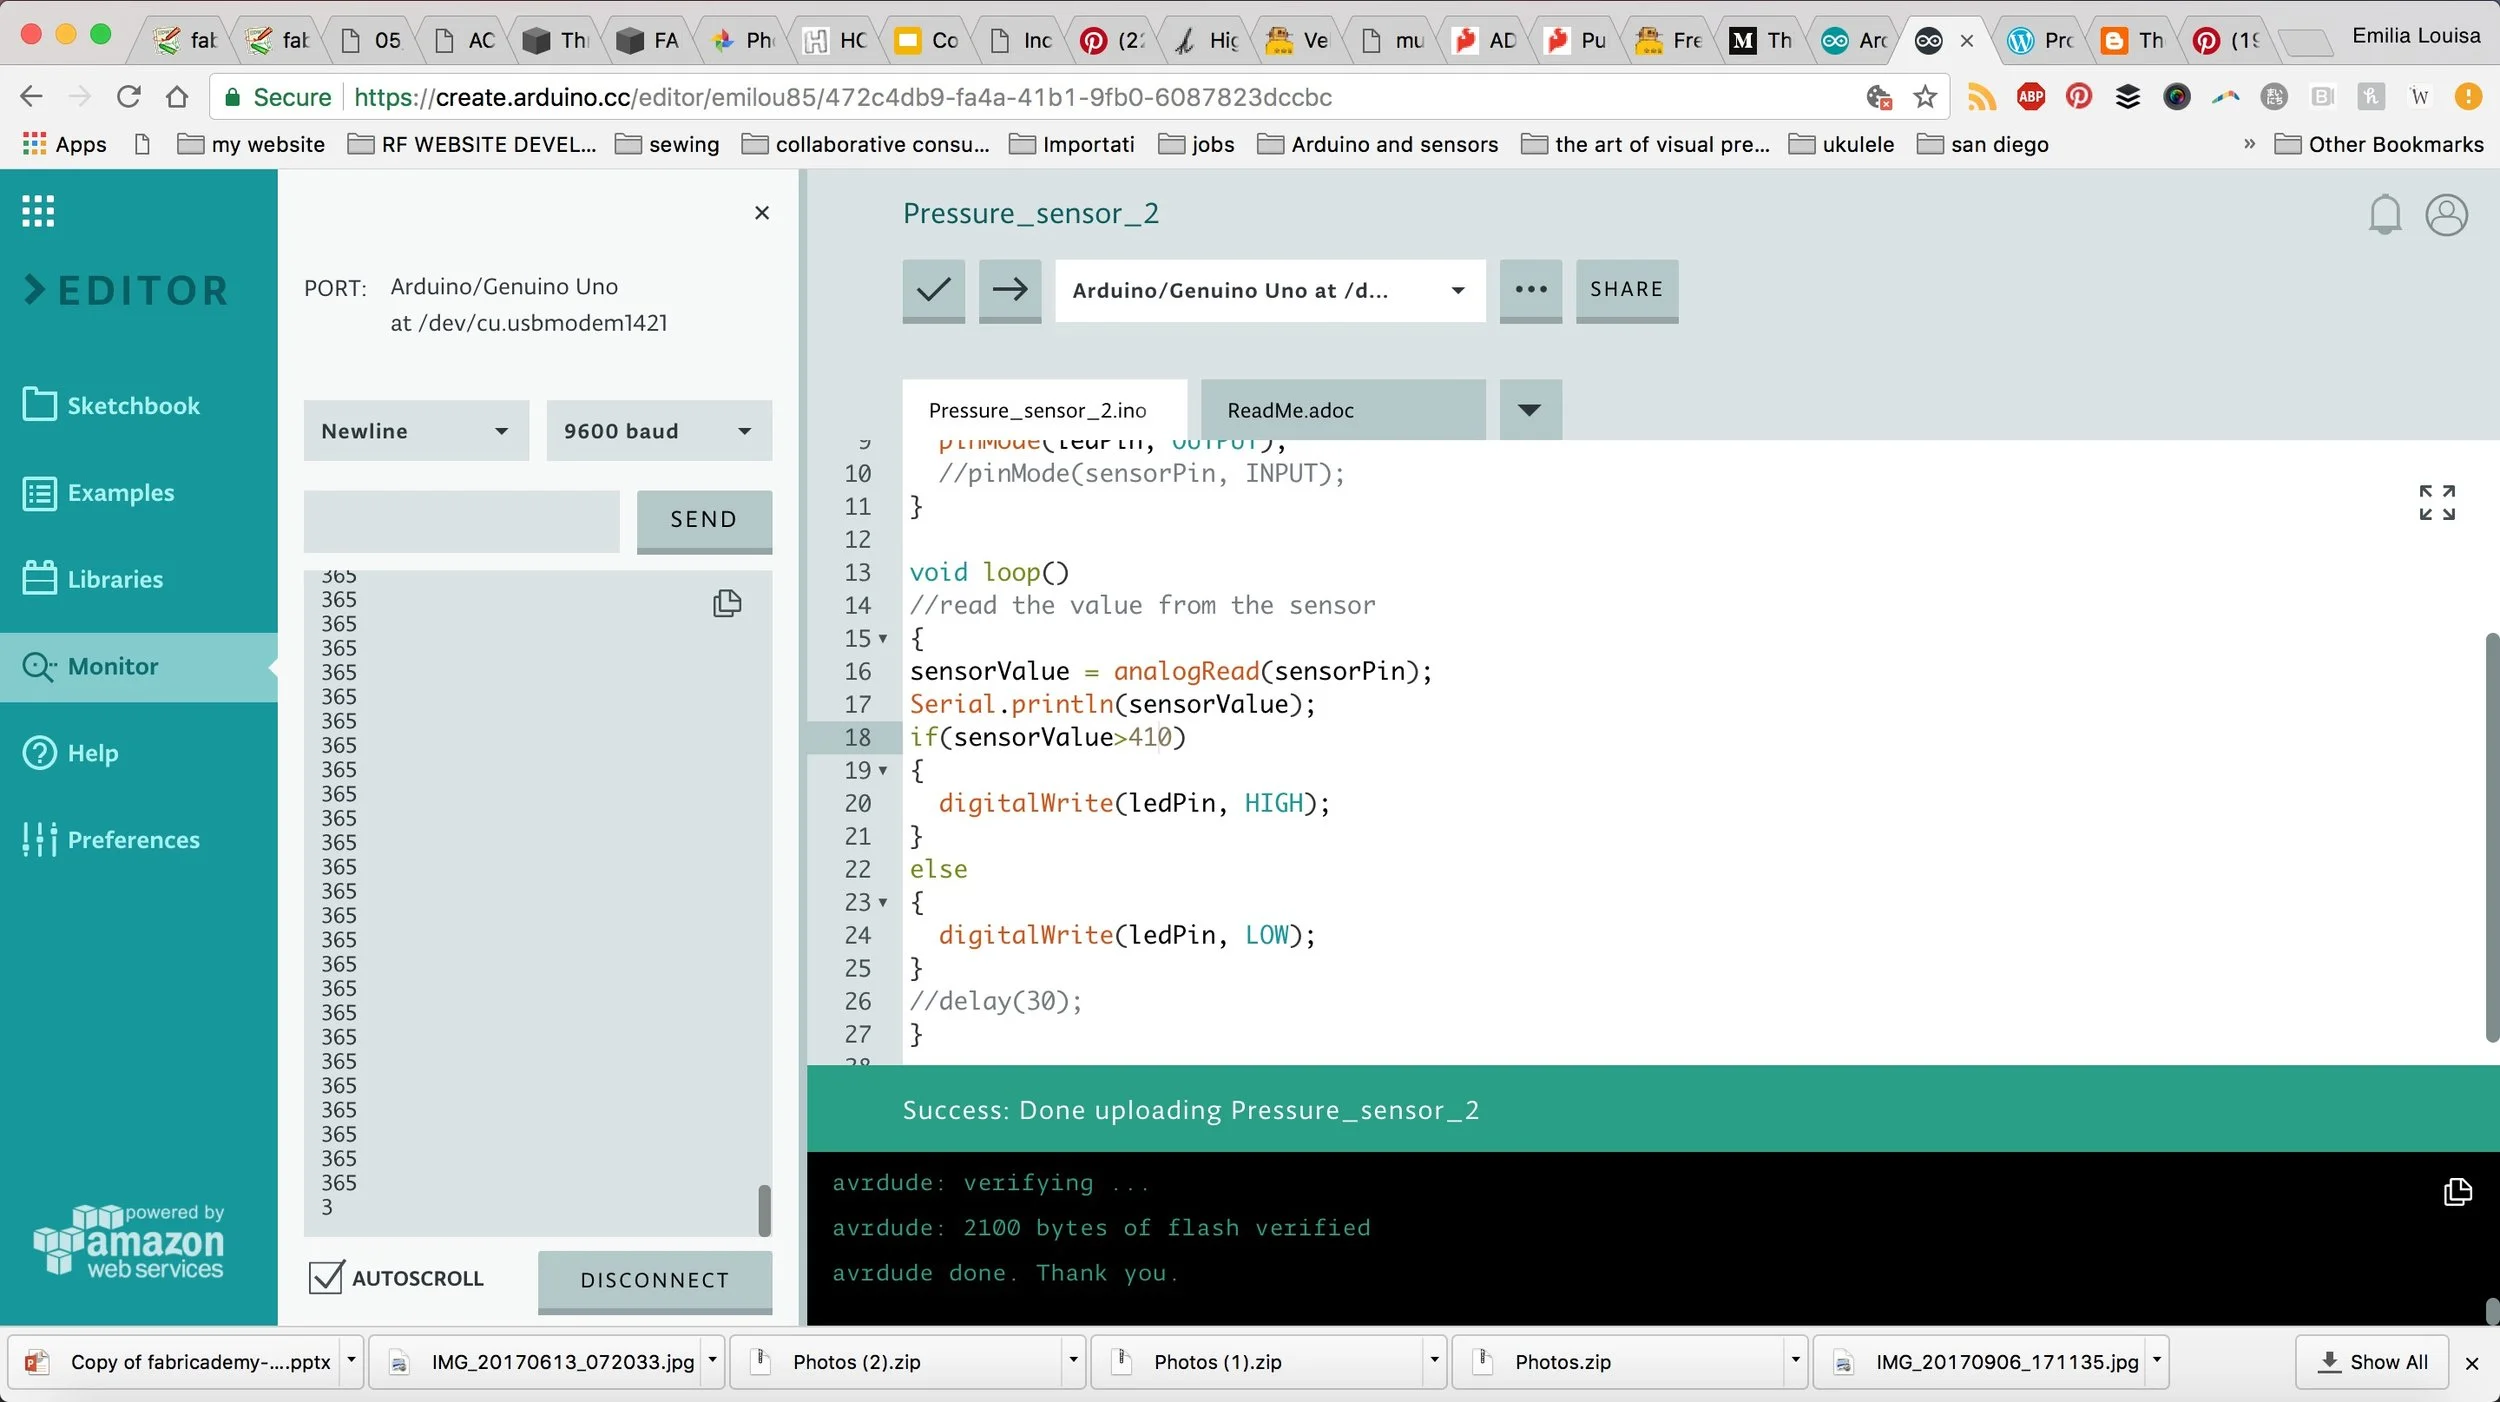Open Examples in the sidebar
Viewport: 2500px width, 1402px height.
coord(98,492)
